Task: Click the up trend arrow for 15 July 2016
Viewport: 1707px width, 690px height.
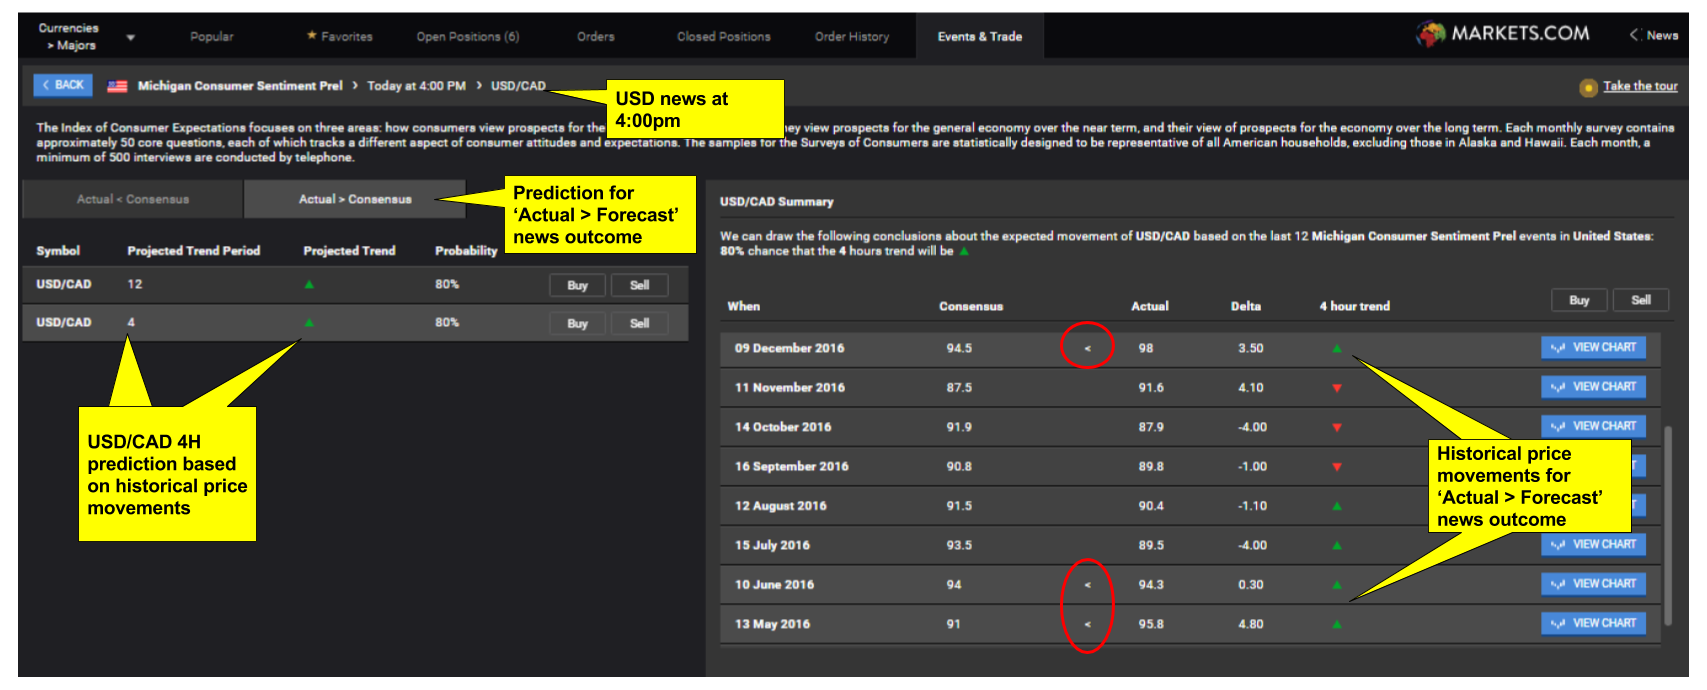Action: point(1337,545)
